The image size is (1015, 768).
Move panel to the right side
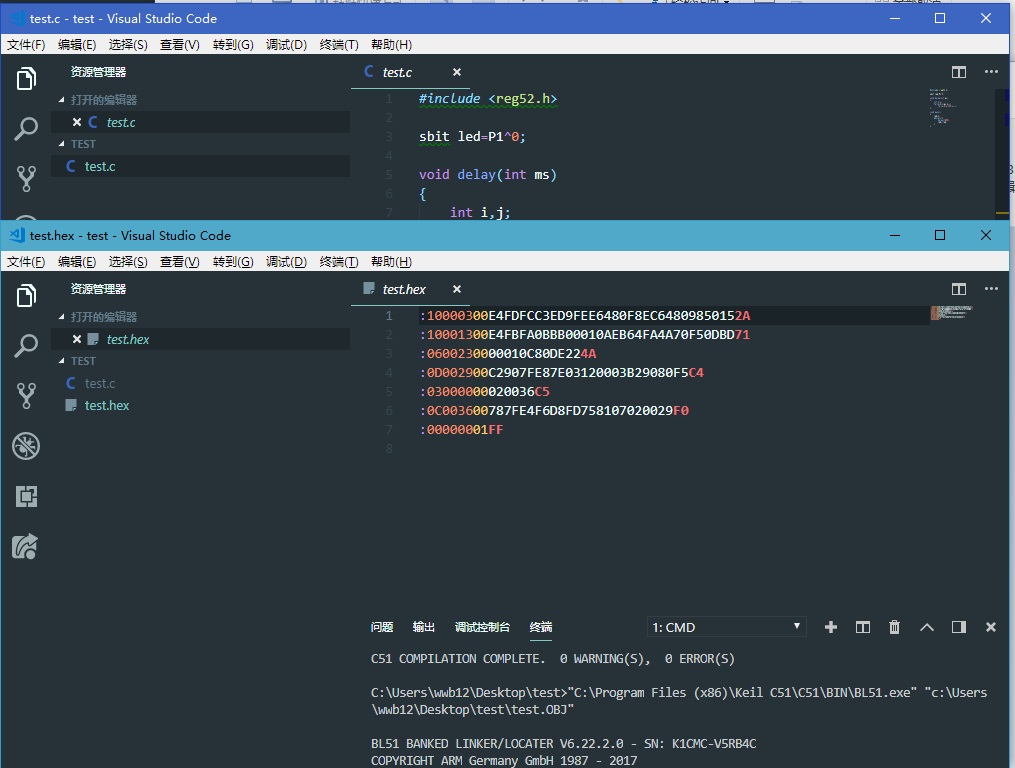pos(959,627)
